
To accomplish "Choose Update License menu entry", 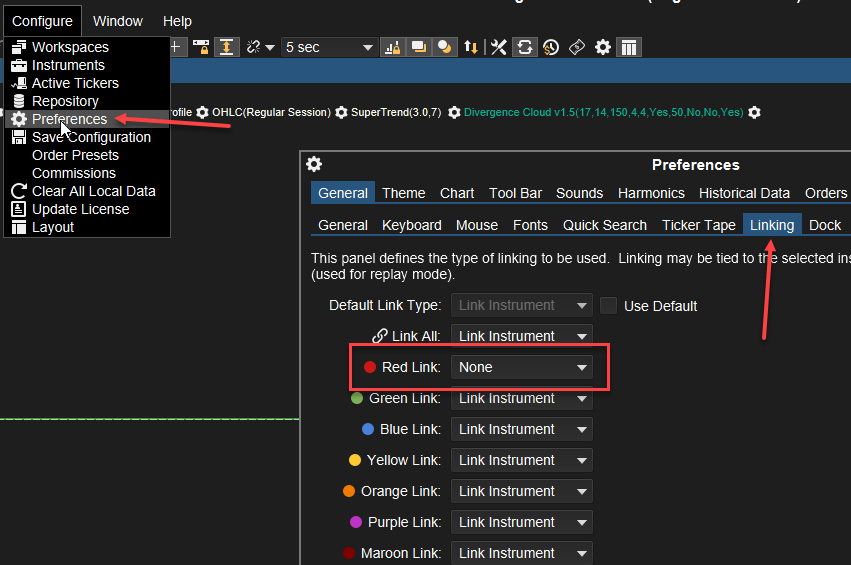I will point(80,209).
